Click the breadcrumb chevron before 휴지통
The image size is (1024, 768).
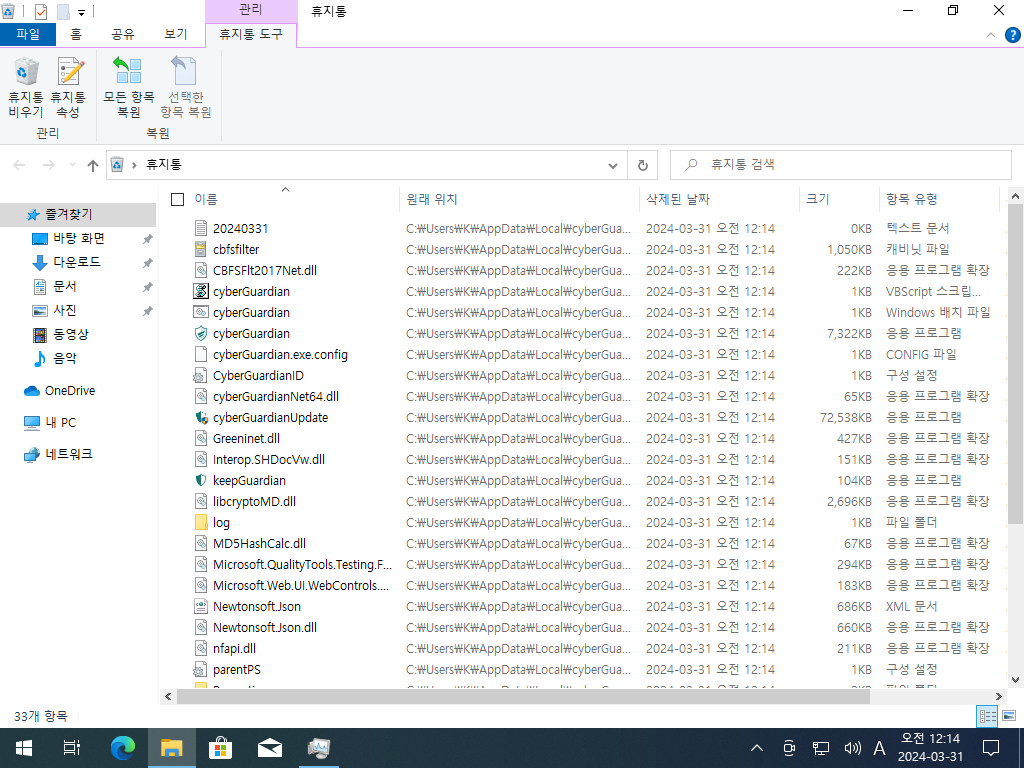(x=134, y=165)
